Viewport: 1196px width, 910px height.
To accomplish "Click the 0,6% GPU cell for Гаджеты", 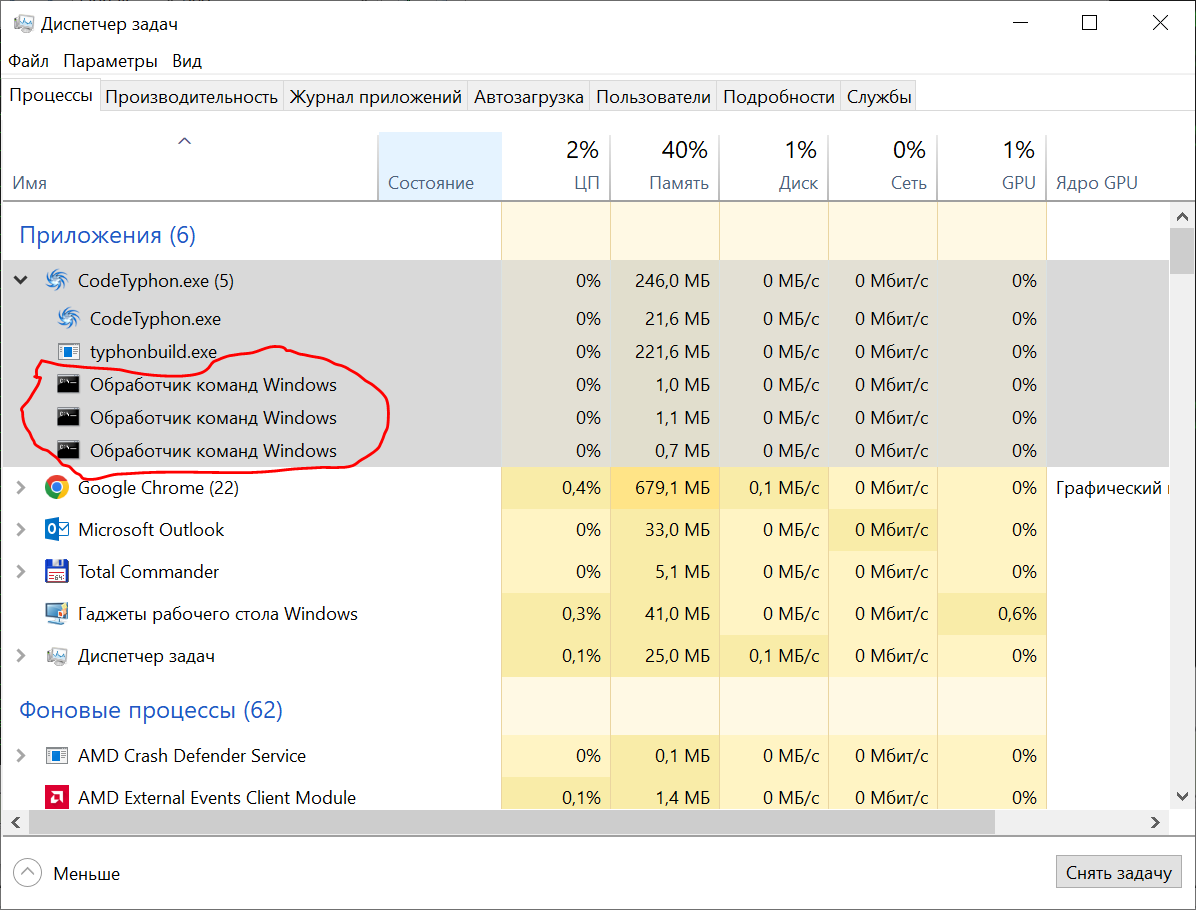I will click(x=992, y=613).
